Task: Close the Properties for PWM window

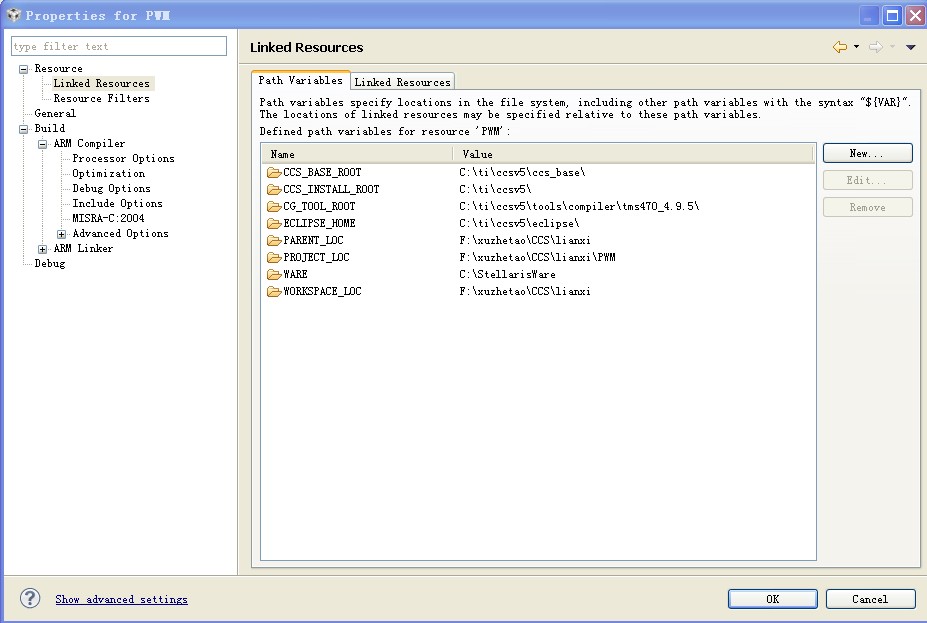Action: click(x=915, y=15)
